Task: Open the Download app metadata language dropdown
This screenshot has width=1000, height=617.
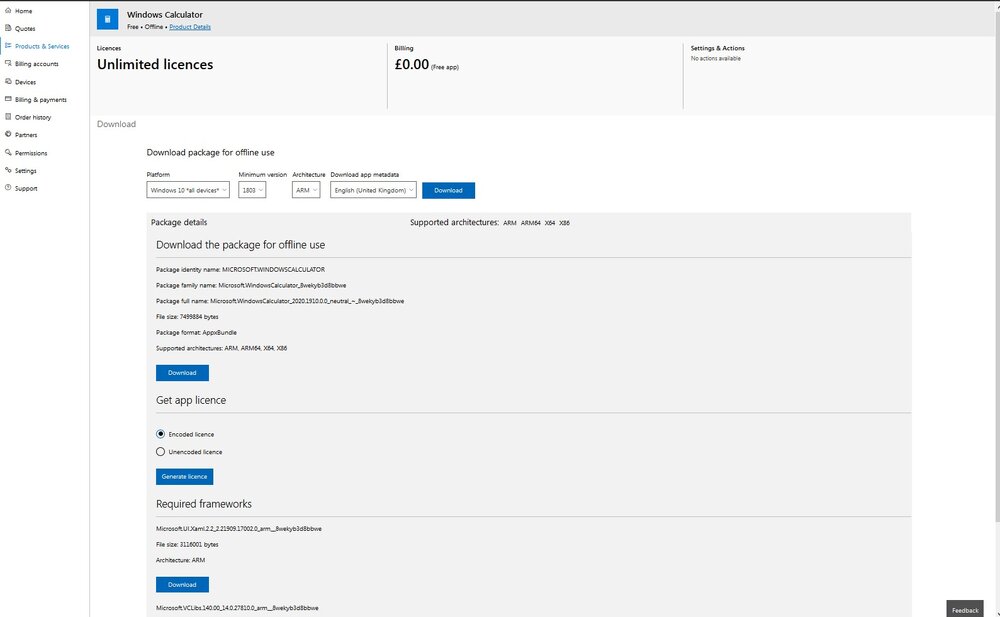Action: coord(373,190)
